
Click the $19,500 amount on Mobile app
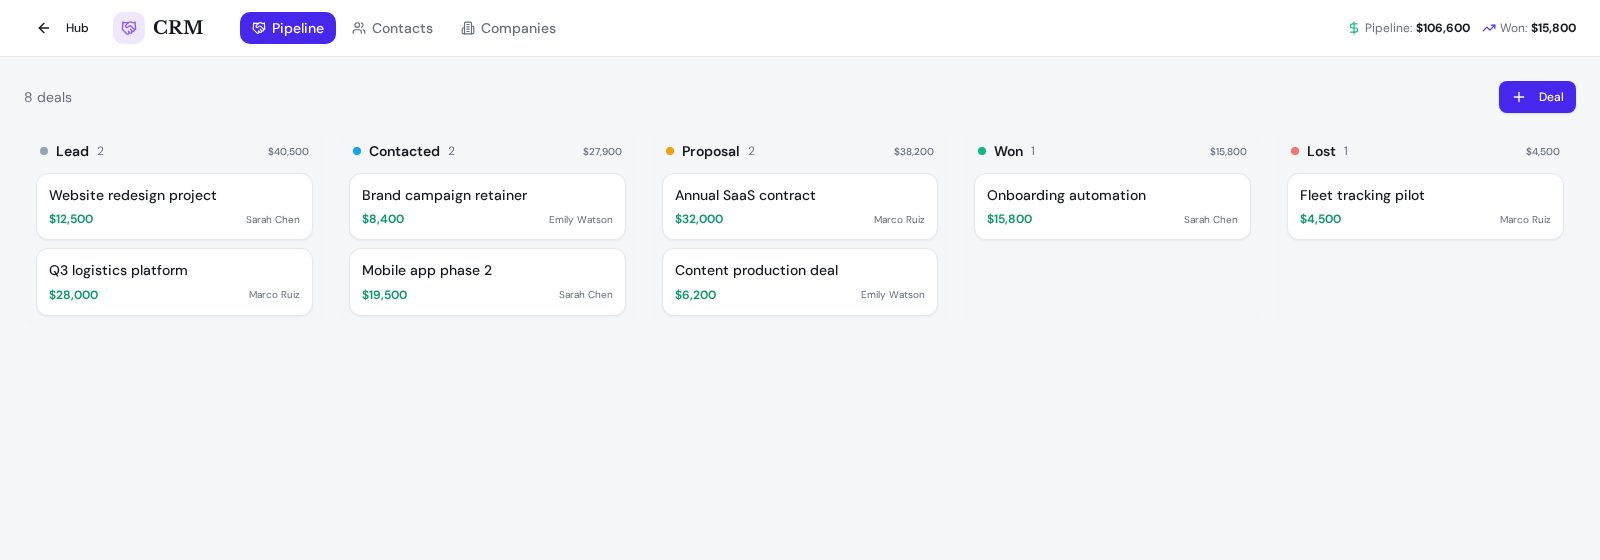[x=385, y=295]
